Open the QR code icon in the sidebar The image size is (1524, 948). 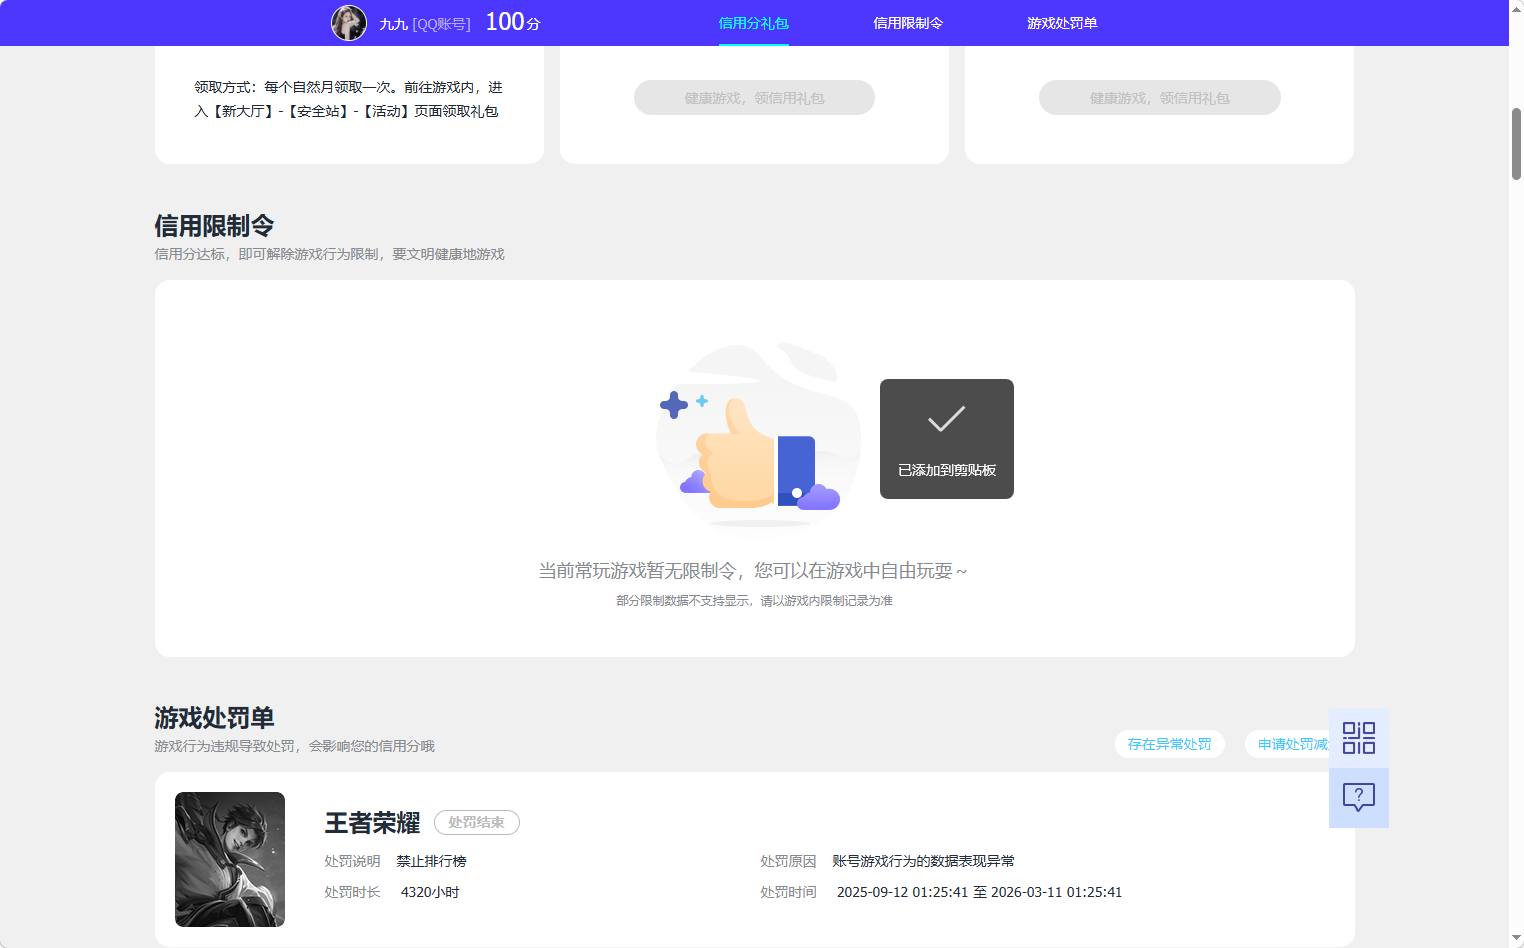point(1358,738)
